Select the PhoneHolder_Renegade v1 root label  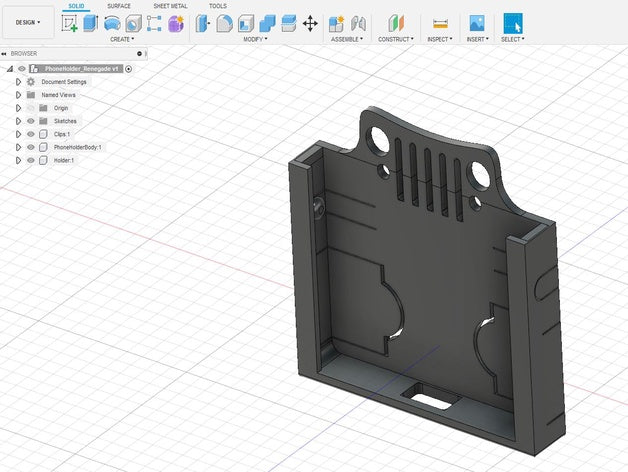coord(81,69)
